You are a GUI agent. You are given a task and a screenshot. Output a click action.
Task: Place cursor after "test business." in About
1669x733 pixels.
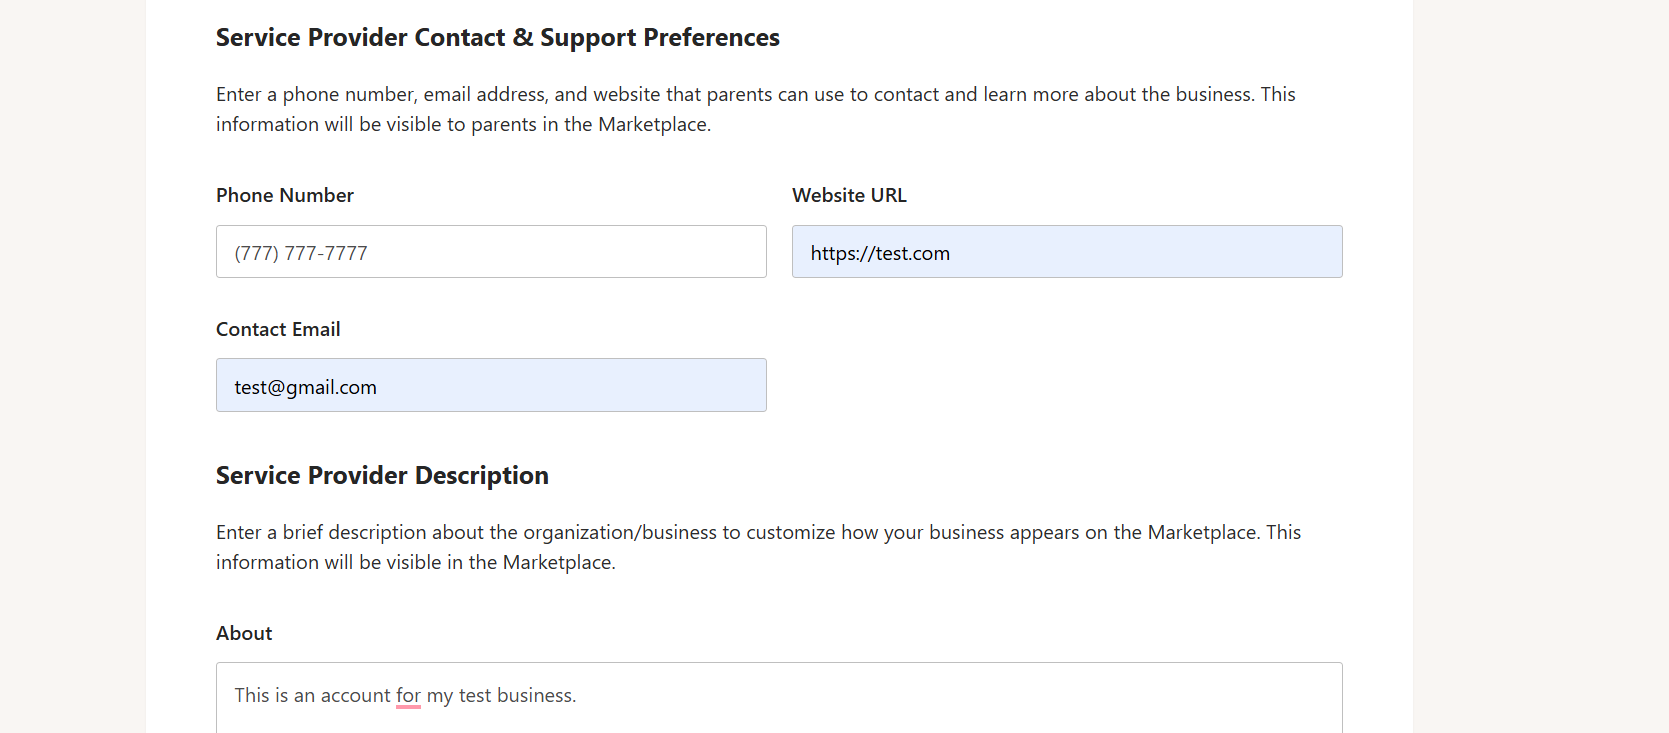click(578, 695)
